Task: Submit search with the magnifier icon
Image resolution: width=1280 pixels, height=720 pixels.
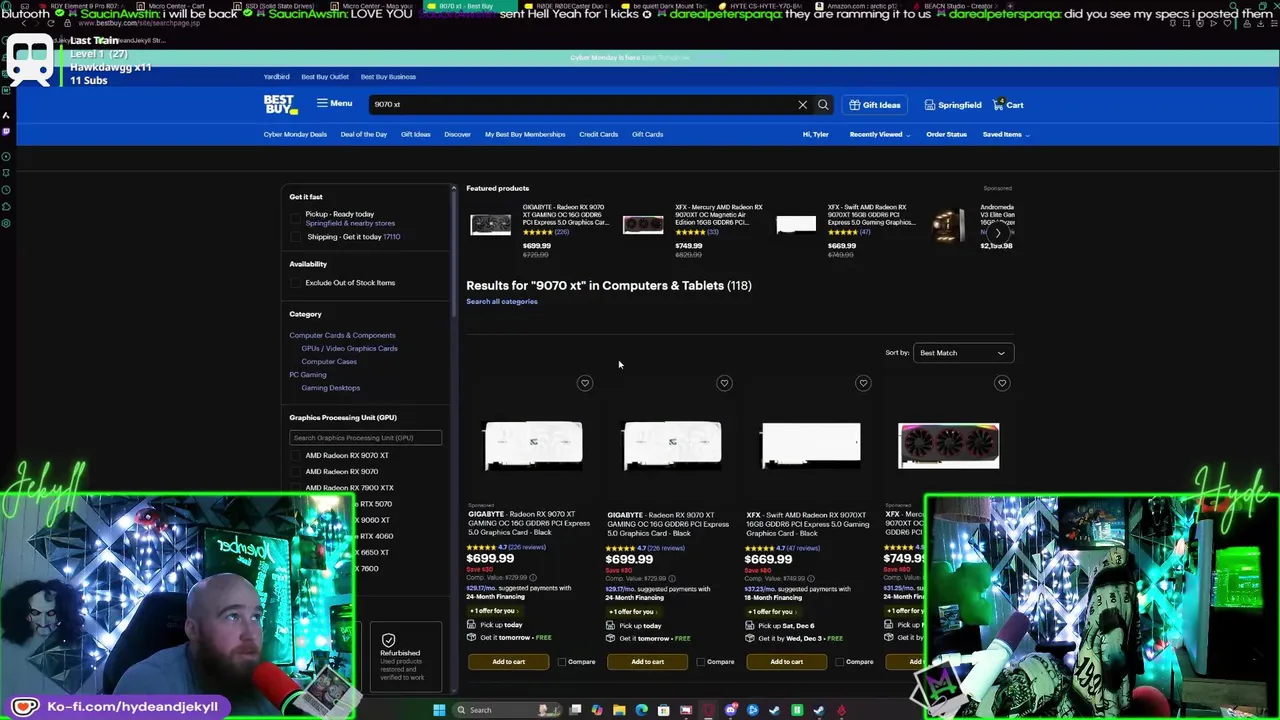Action: (823, 104)
